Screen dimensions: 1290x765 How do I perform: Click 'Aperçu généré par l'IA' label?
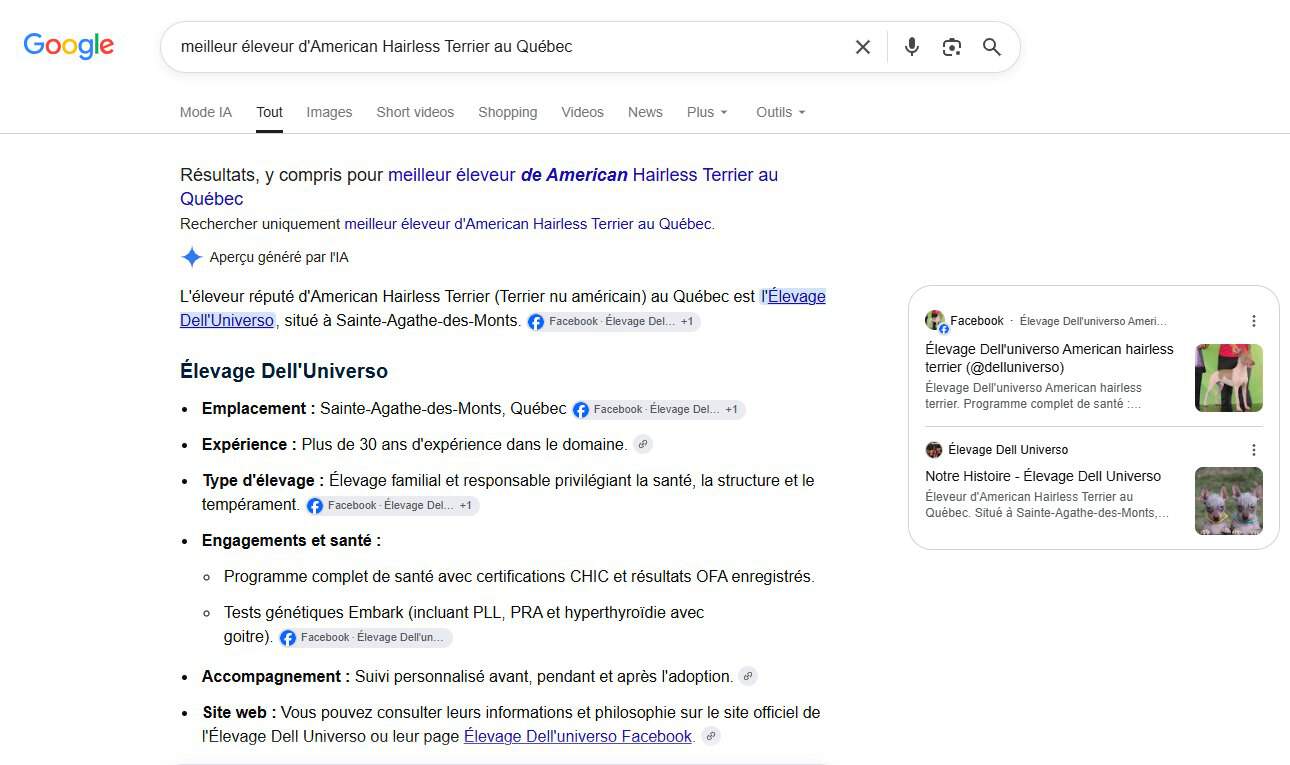(x=279, y=257)
